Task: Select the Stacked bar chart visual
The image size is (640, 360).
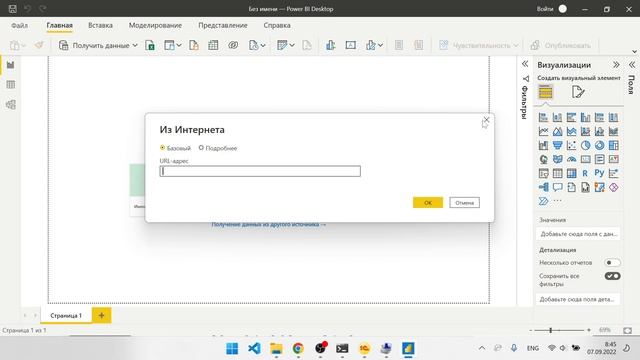Action: point(543,118)
